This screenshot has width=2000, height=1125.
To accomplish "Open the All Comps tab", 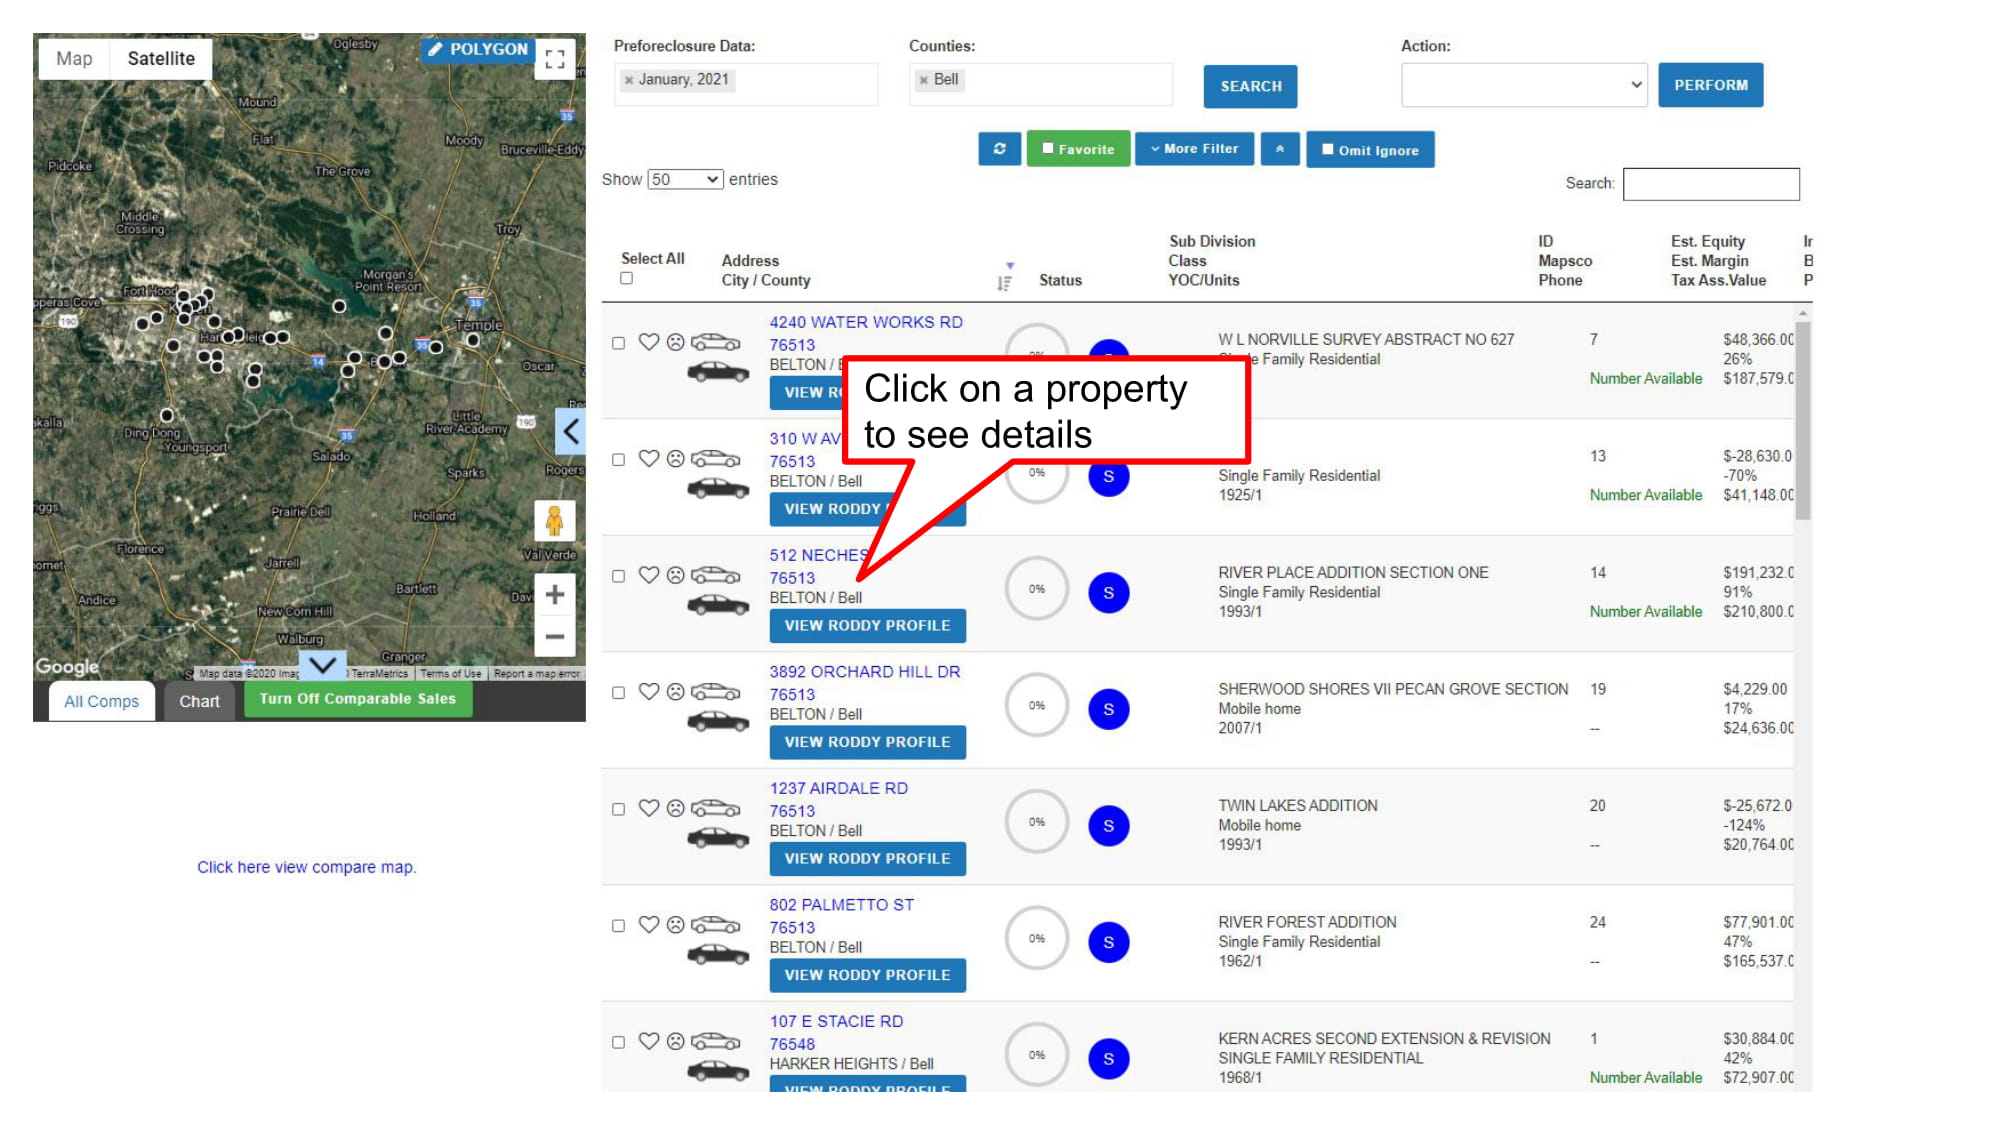I will coord(101,701).
